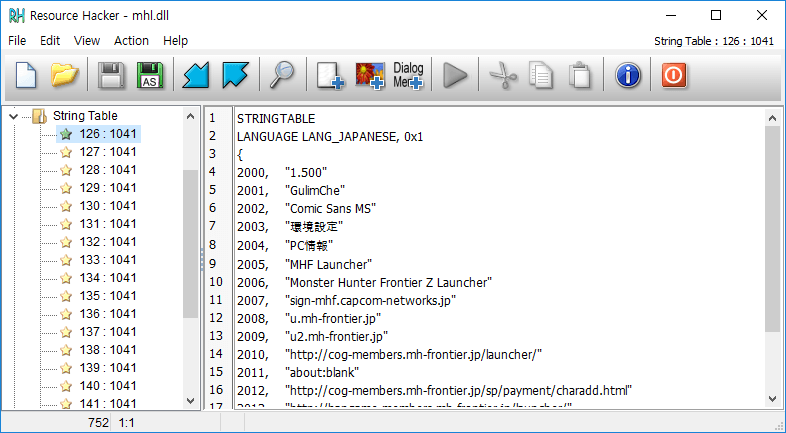Screen dimensions: 786x433
Task: Open the View menu
Action: tap(87, 41)
